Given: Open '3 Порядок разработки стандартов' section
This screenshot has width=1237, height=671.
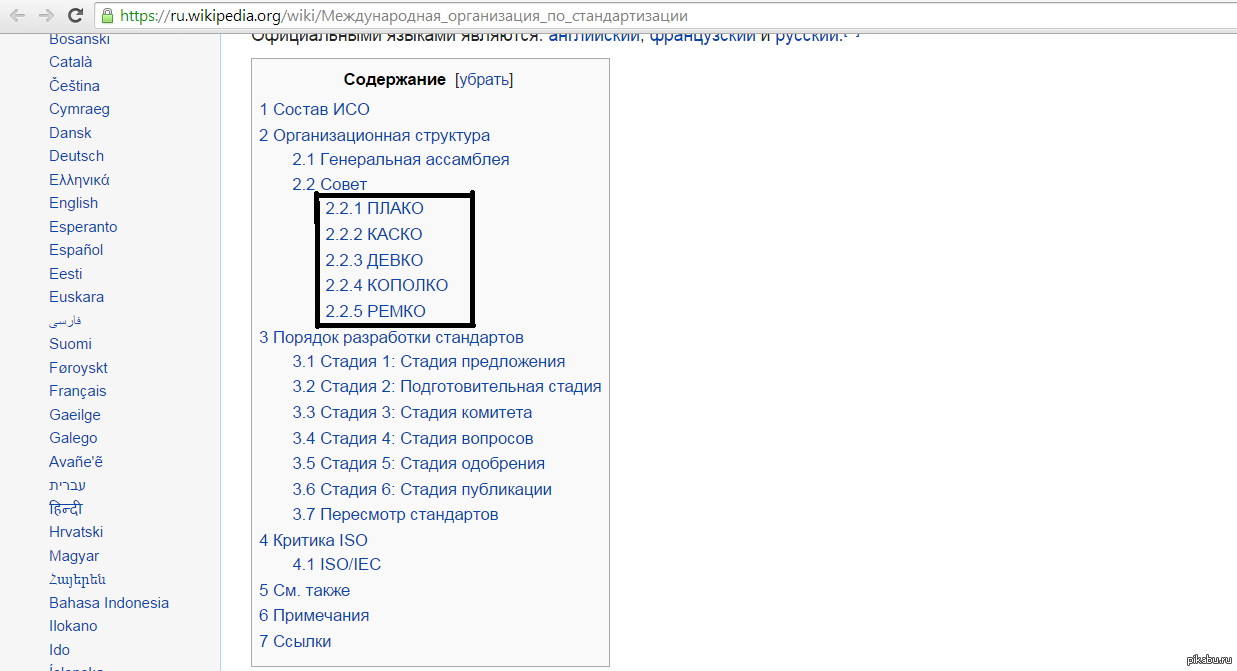Looking at the screenshot, I should [x=391, y=337].
